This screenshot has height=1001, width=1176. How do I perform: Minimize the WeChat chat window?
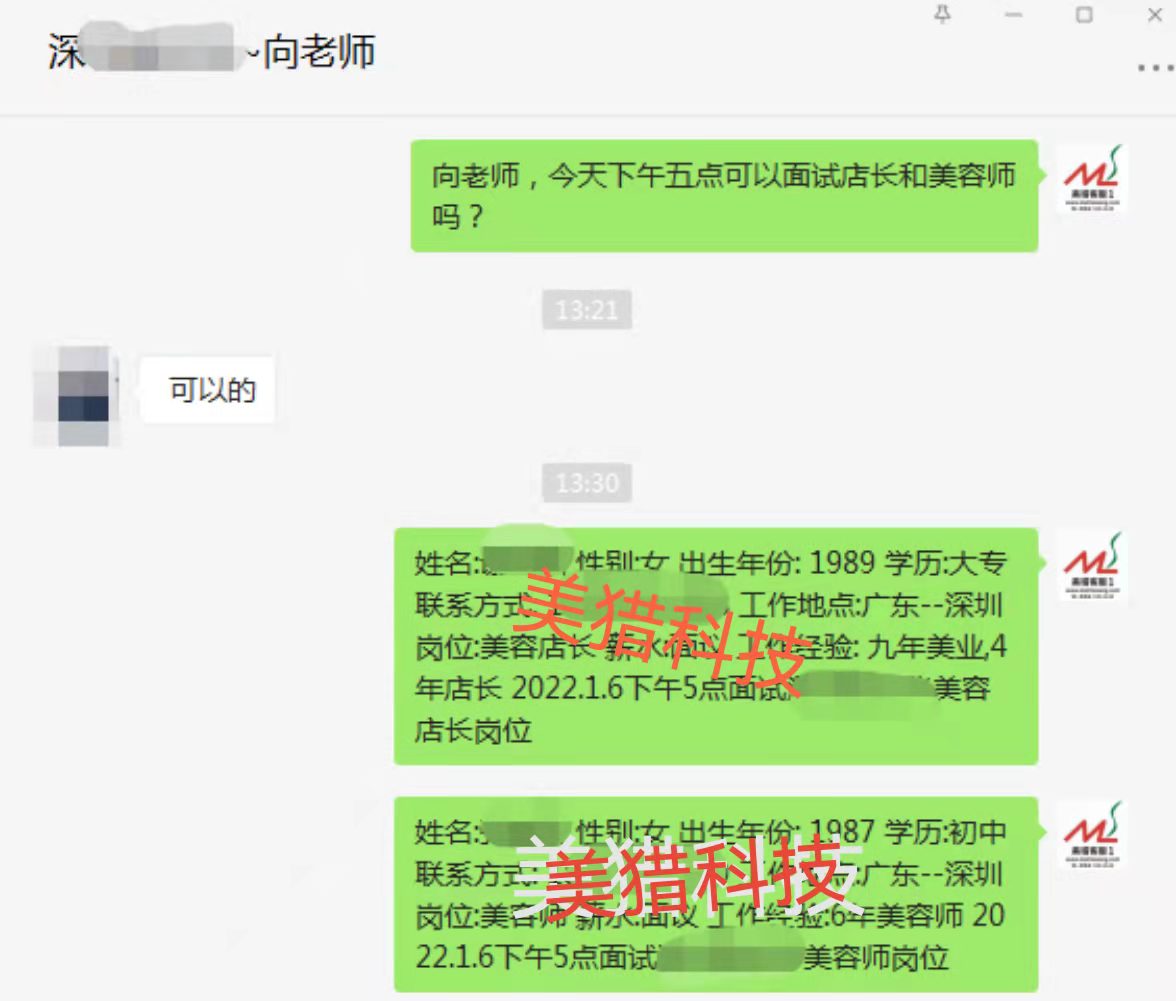tap(1013, 15)
